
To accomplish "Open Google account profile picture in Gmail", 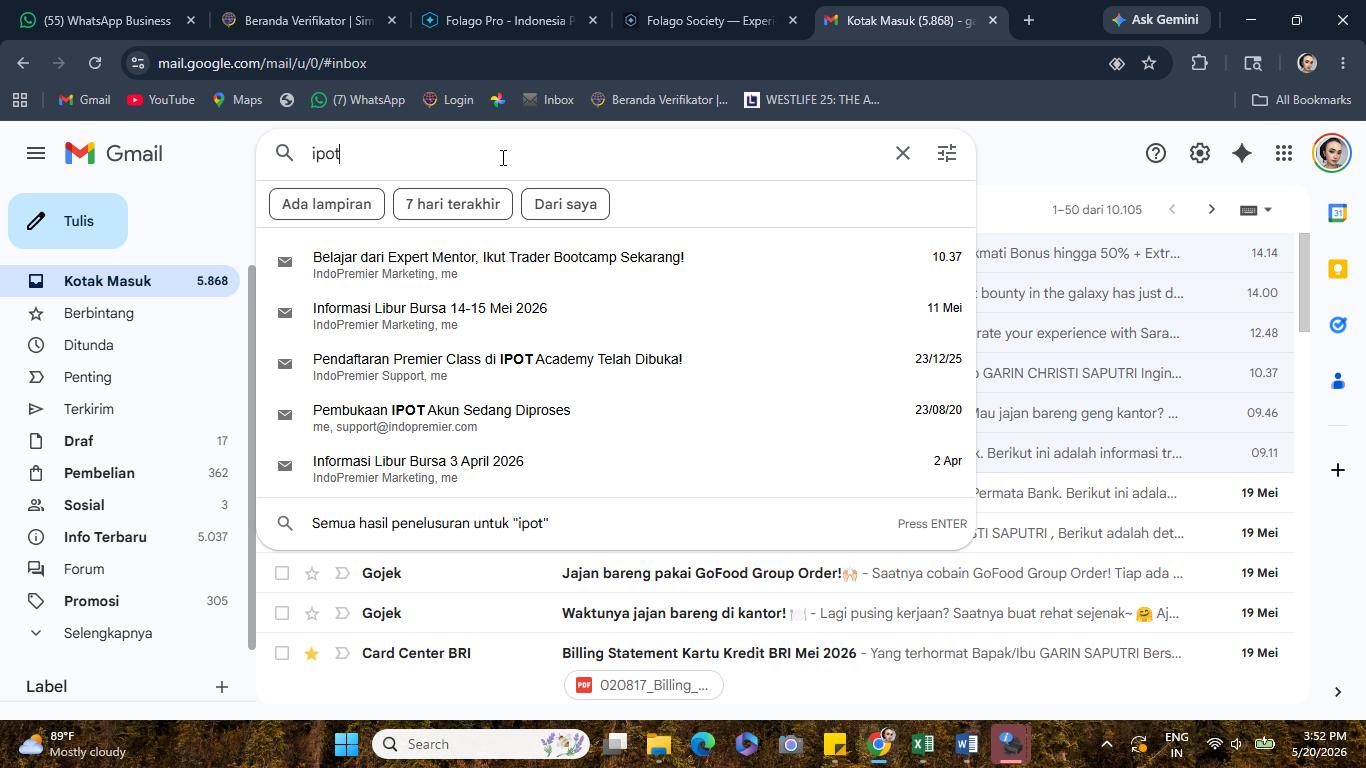I will [x=1331, y=153].
